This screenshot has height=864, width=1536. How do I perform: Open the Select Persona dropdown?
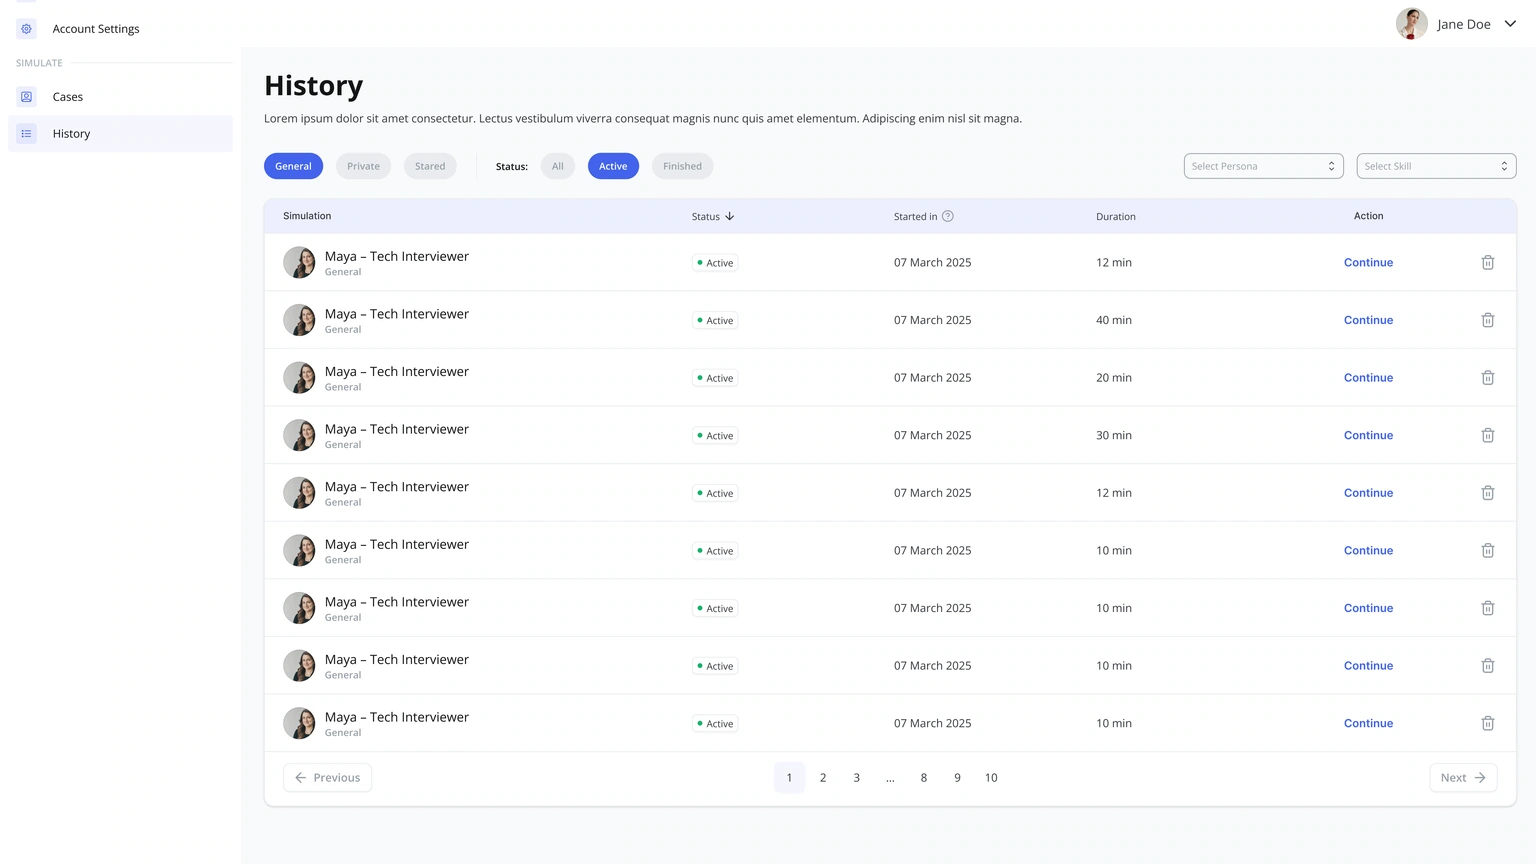tap(1263, 166)
